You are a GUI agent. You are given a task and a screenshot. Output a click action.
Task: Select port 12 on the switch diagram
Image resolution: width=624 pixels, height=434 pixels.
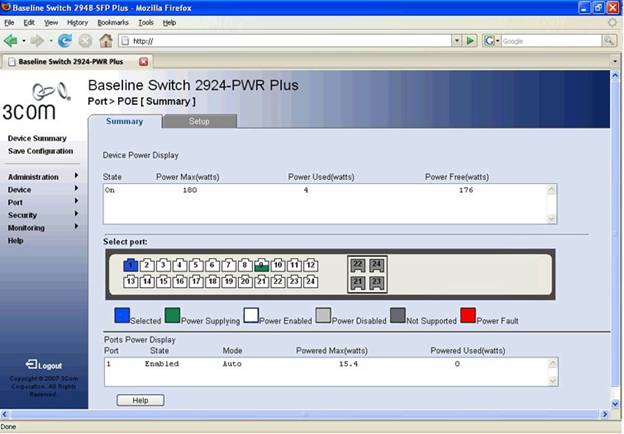click(x=311, y=265)
